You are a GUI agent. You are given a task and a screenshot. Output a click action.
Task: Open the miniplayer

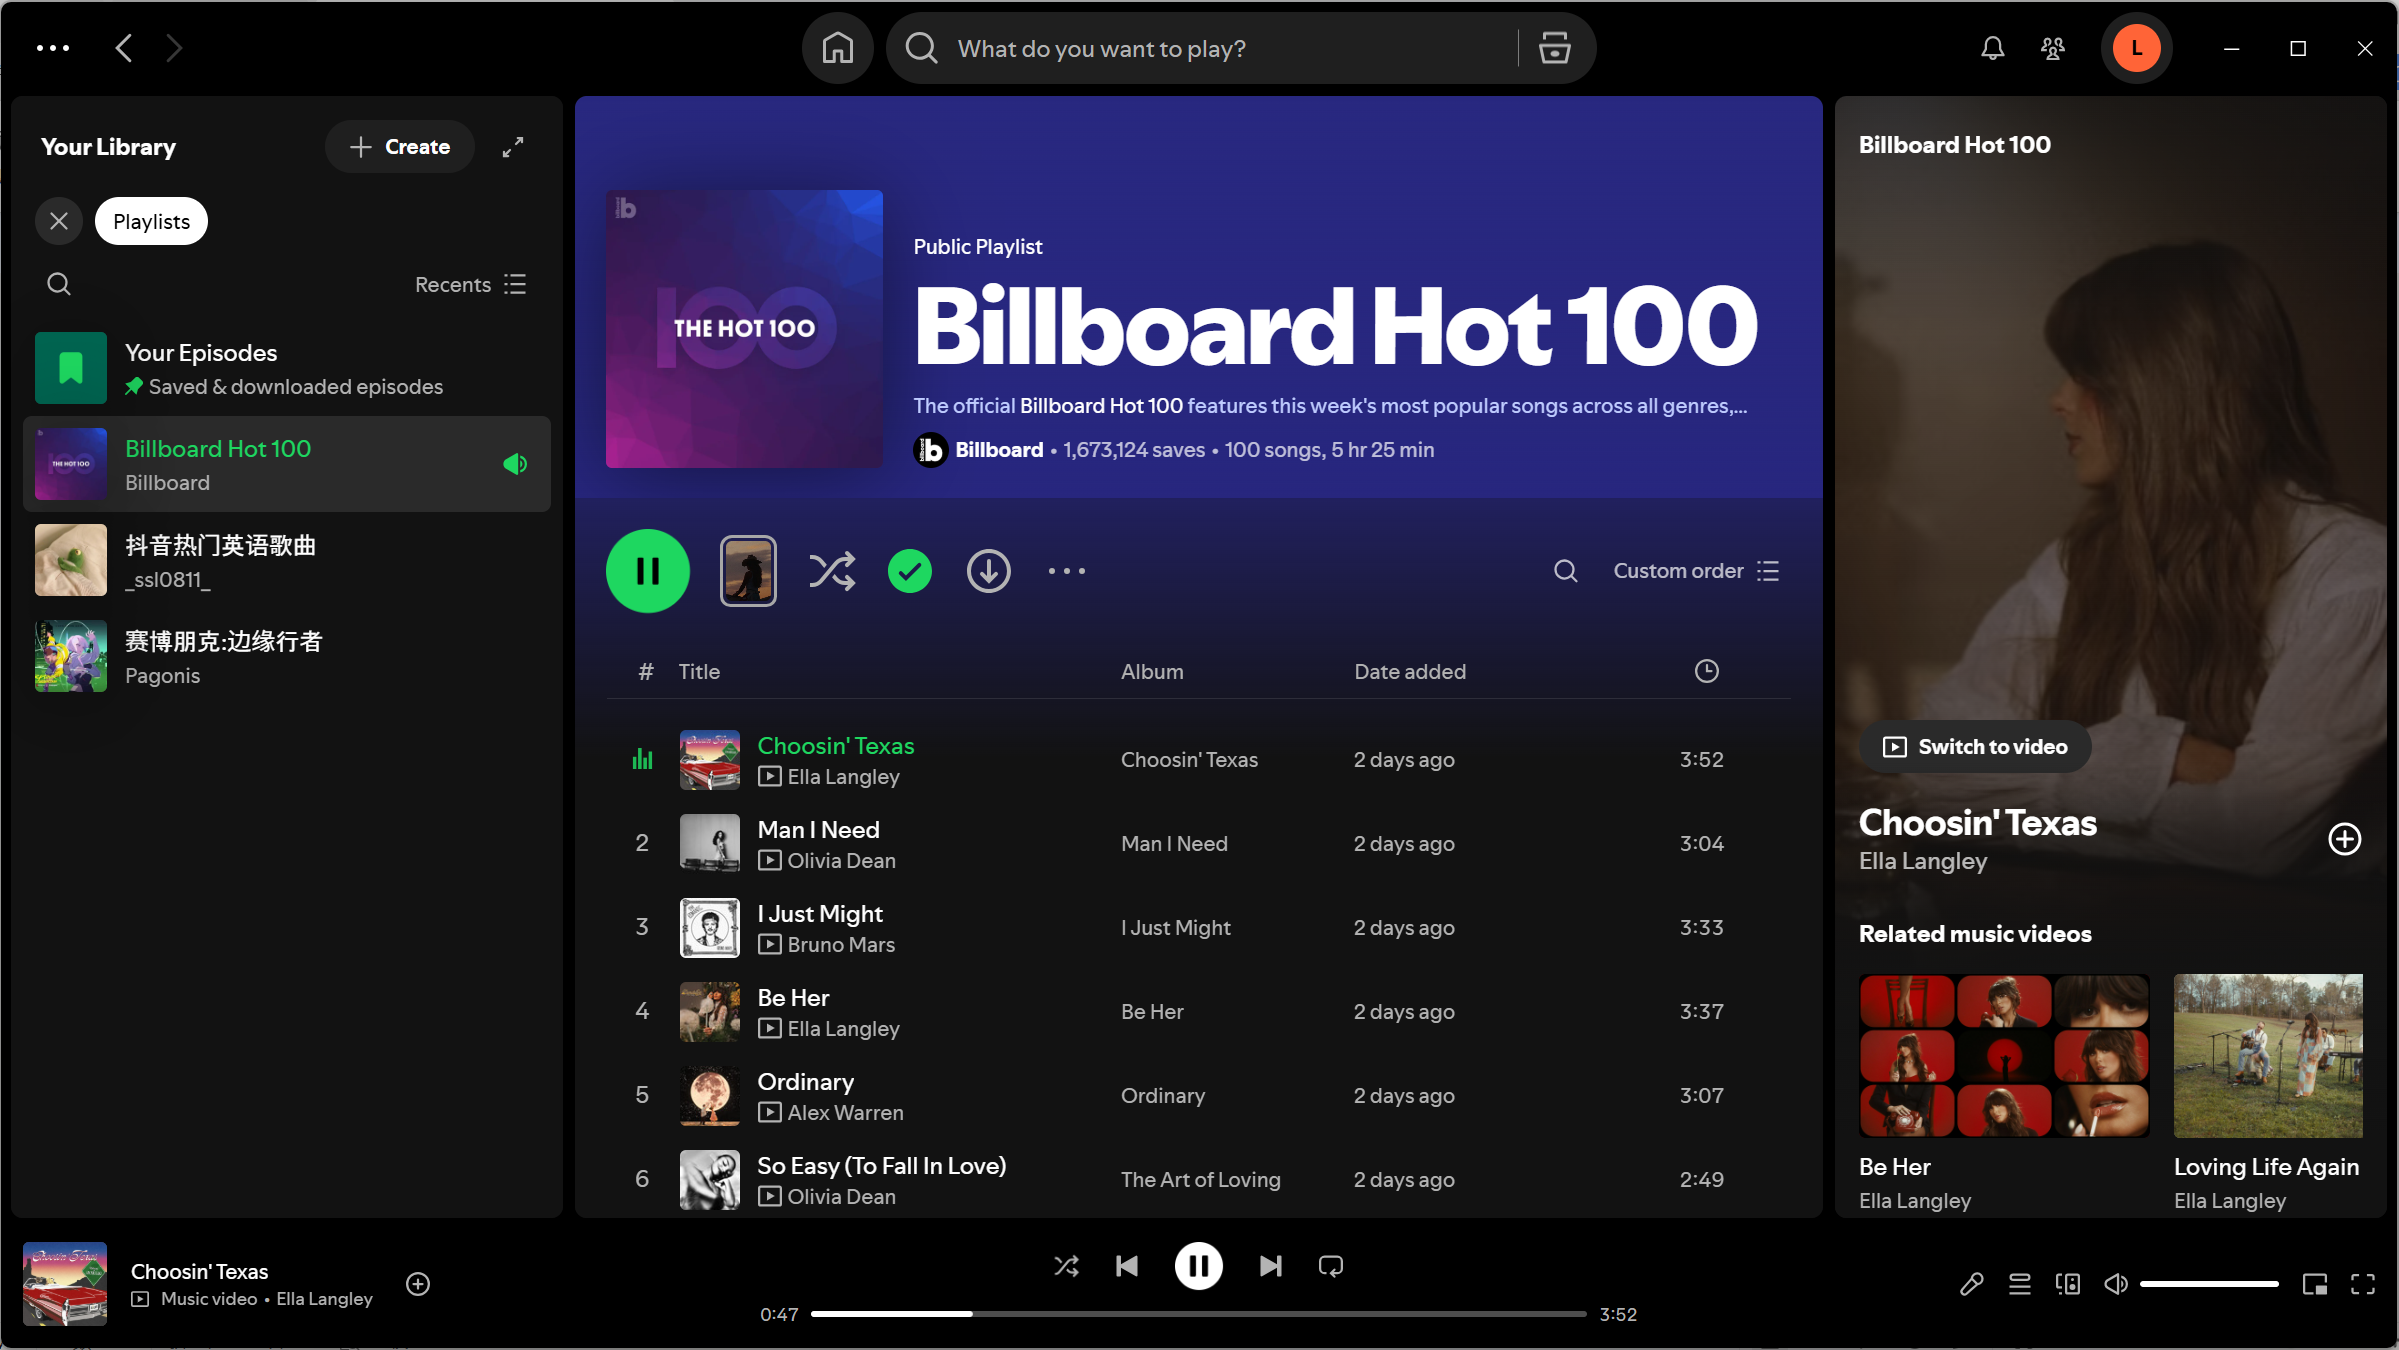coord(2314,1284)
